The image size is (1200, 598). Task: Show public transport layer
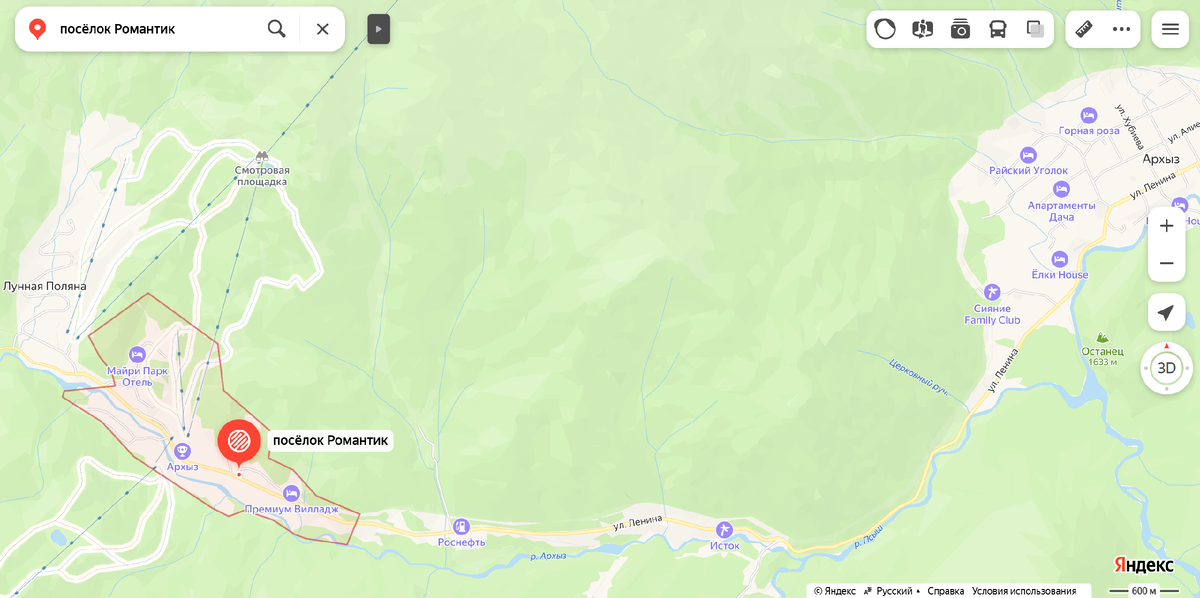(x=998, y=29)
